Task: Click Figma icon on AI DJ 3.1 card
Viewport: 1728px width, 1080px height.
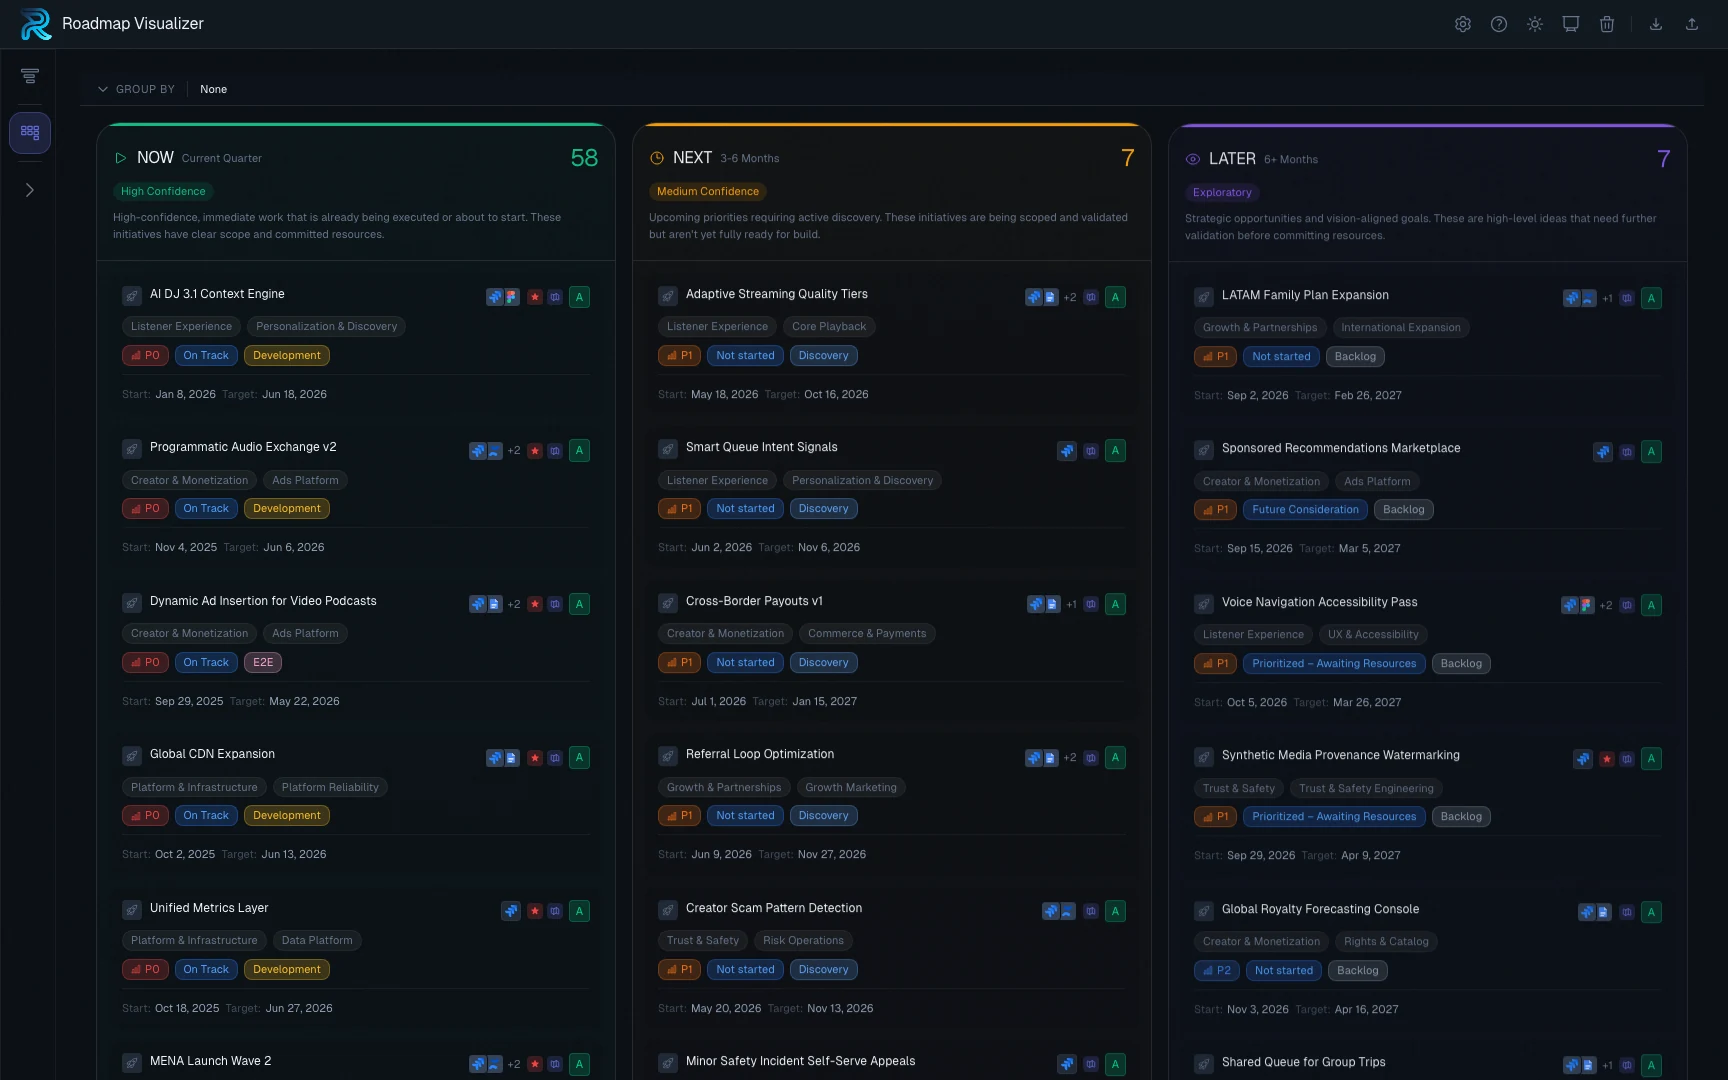Action: click(x=511, y=297)
